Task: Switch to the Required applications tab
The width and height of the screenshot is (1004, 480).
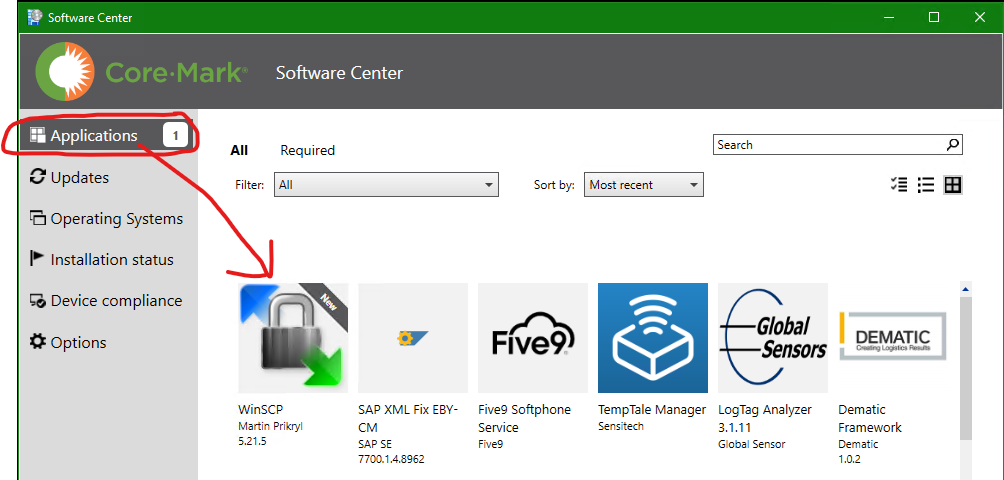Action: tap(307, 150)
